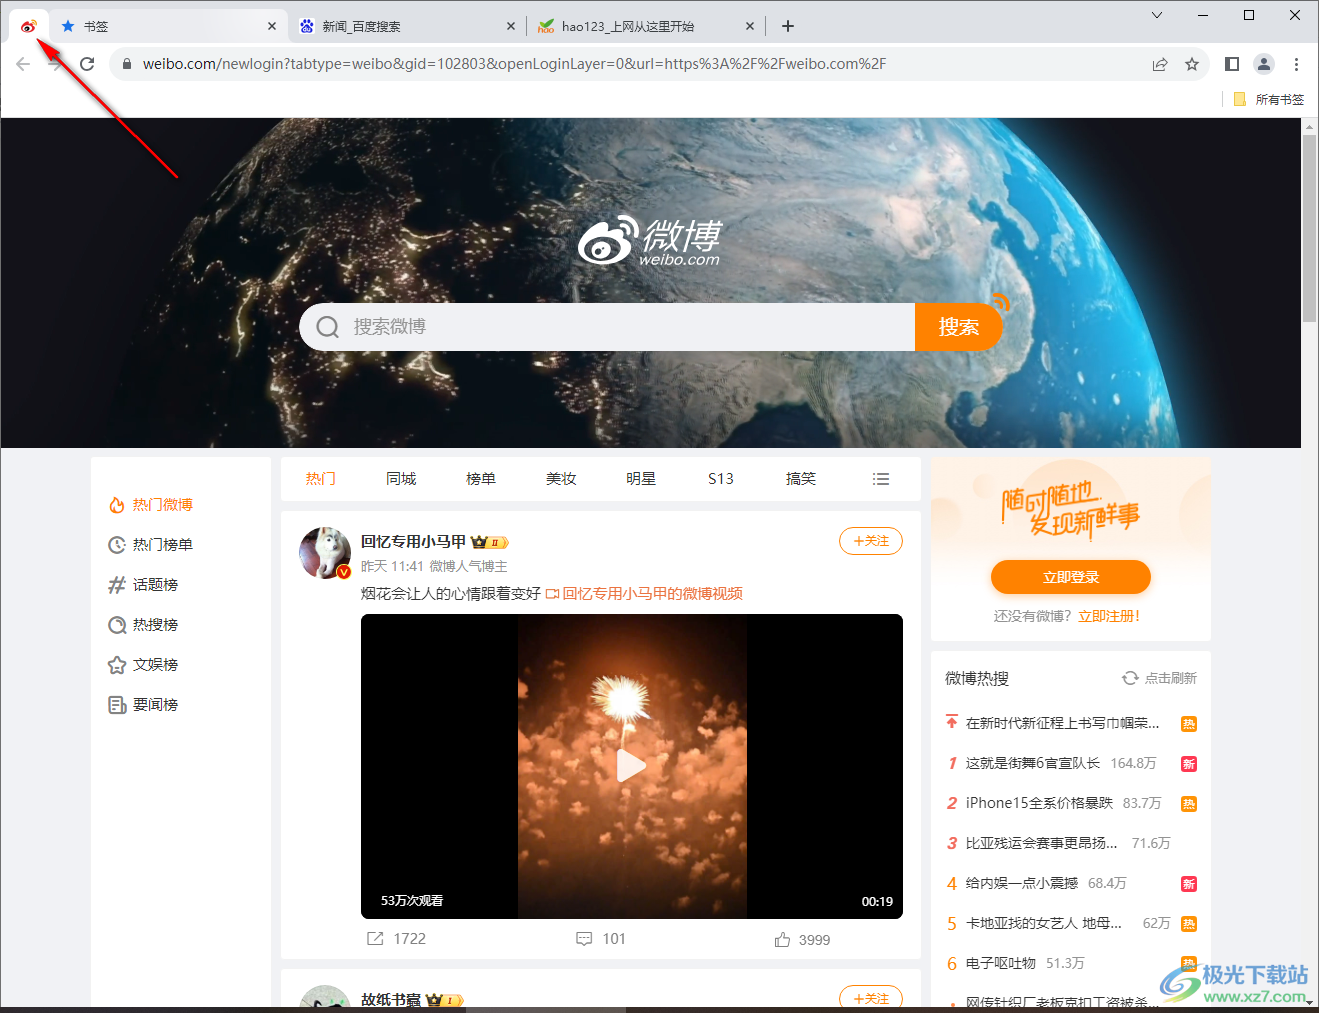
Task: Select the 搞笑 feed tab
Action: tap(801, 479)
